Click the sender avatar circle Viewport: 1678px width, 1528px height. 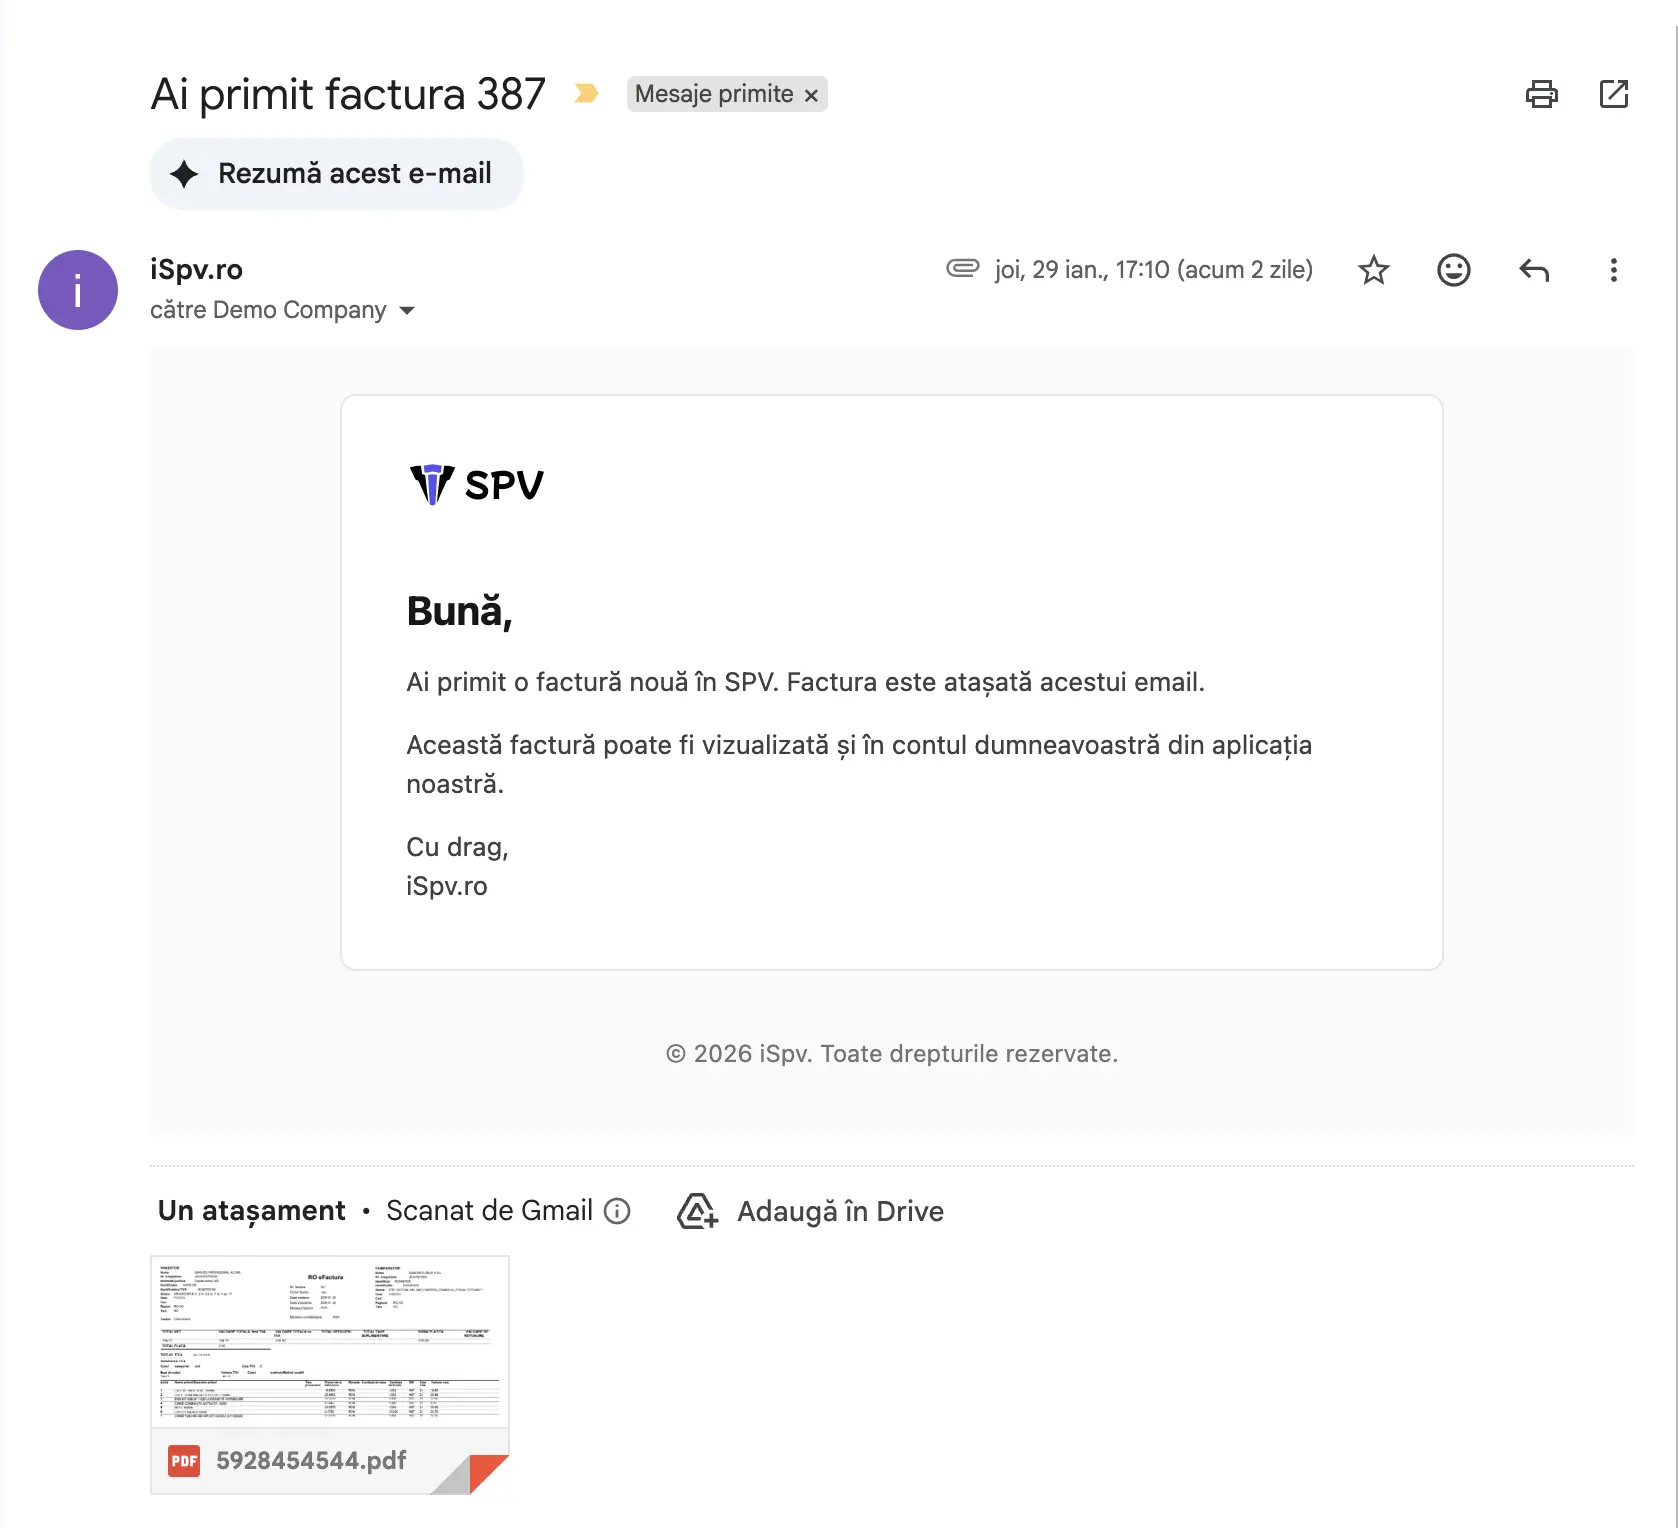[77, 290]
